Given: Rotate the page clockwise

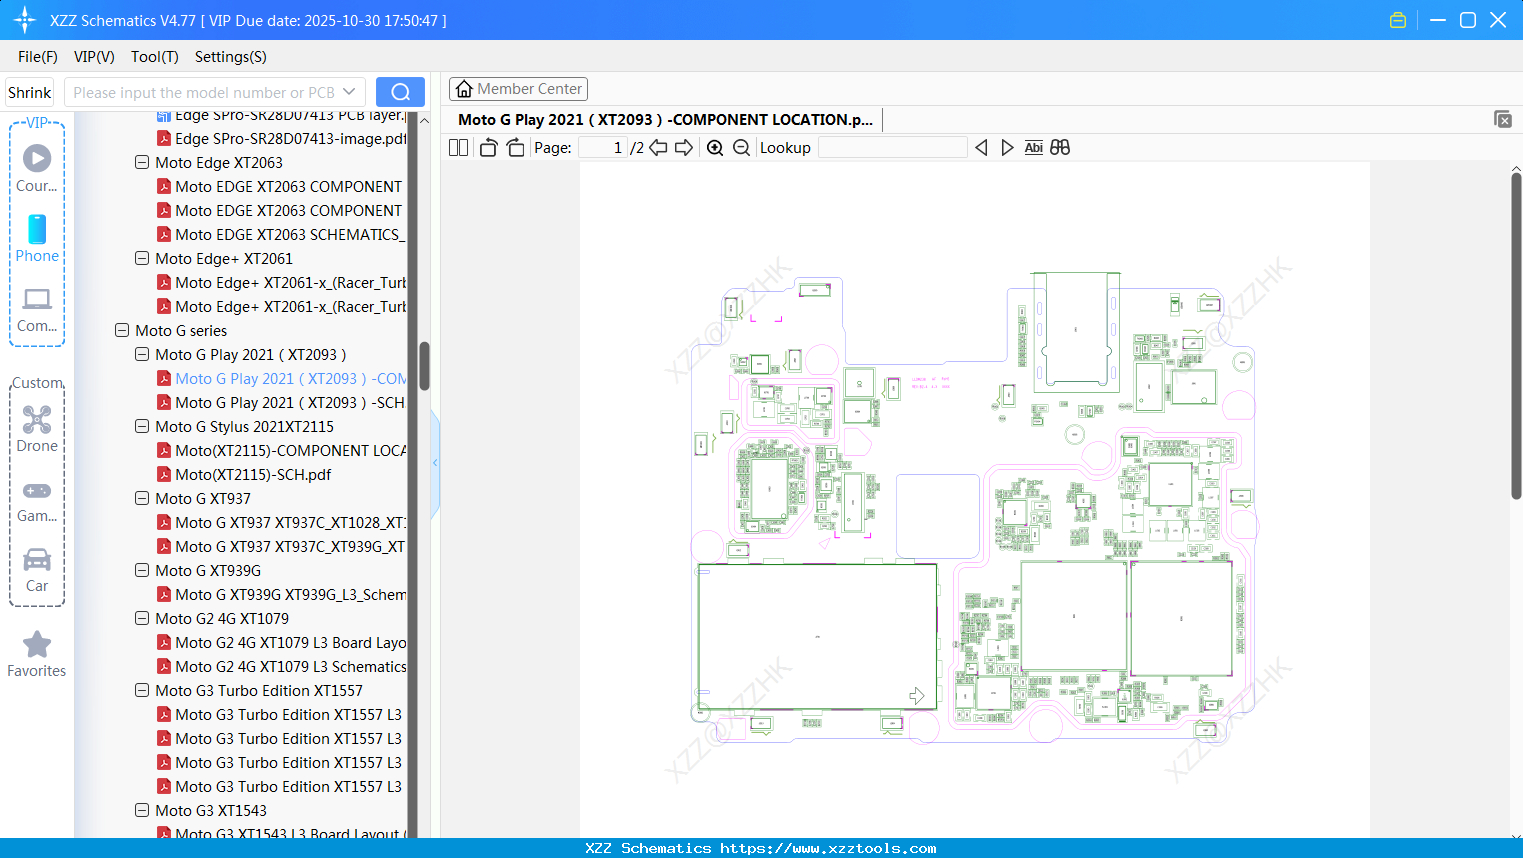Looking at the screenshot, I should (x=514, y=147).
